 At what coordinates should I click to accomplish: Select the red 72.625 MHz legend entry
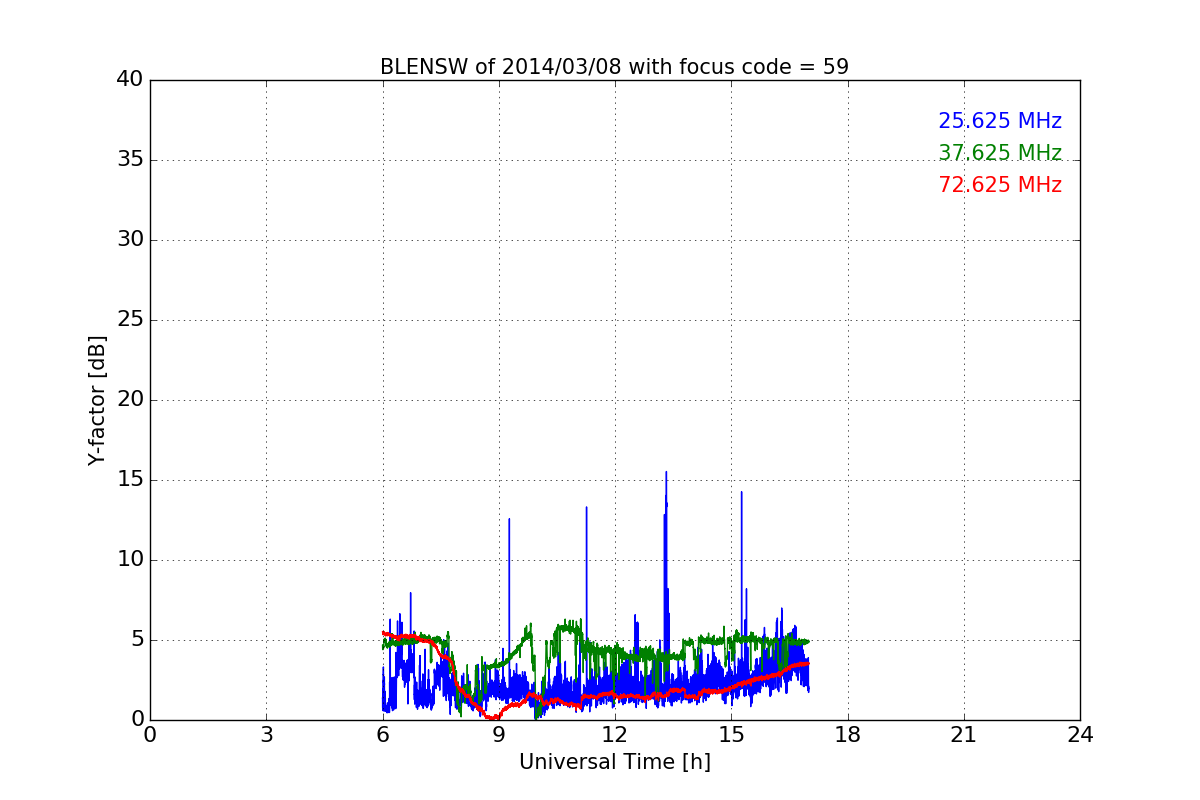[x=999, y=185]
